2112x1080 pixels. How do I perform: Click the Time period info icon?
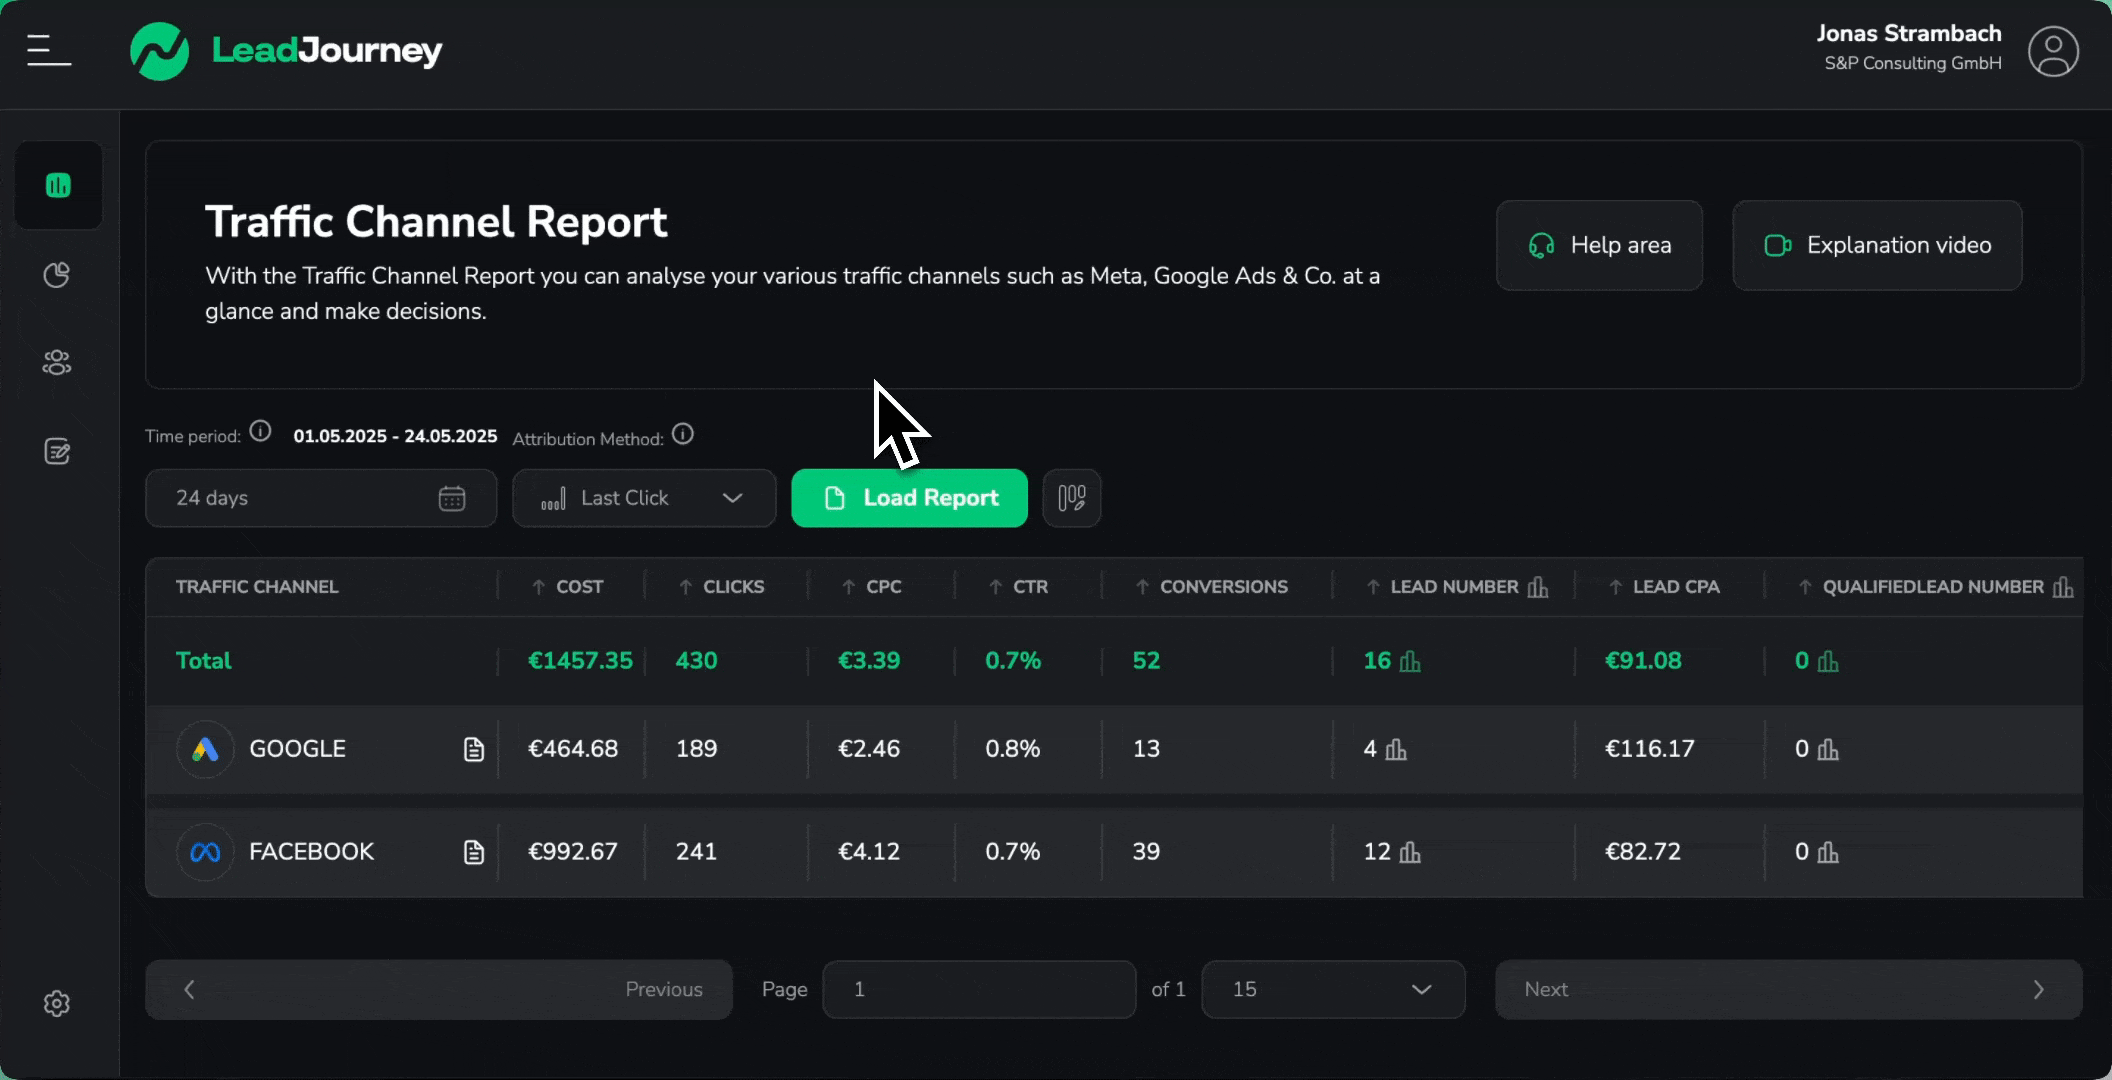coord(260,431)
